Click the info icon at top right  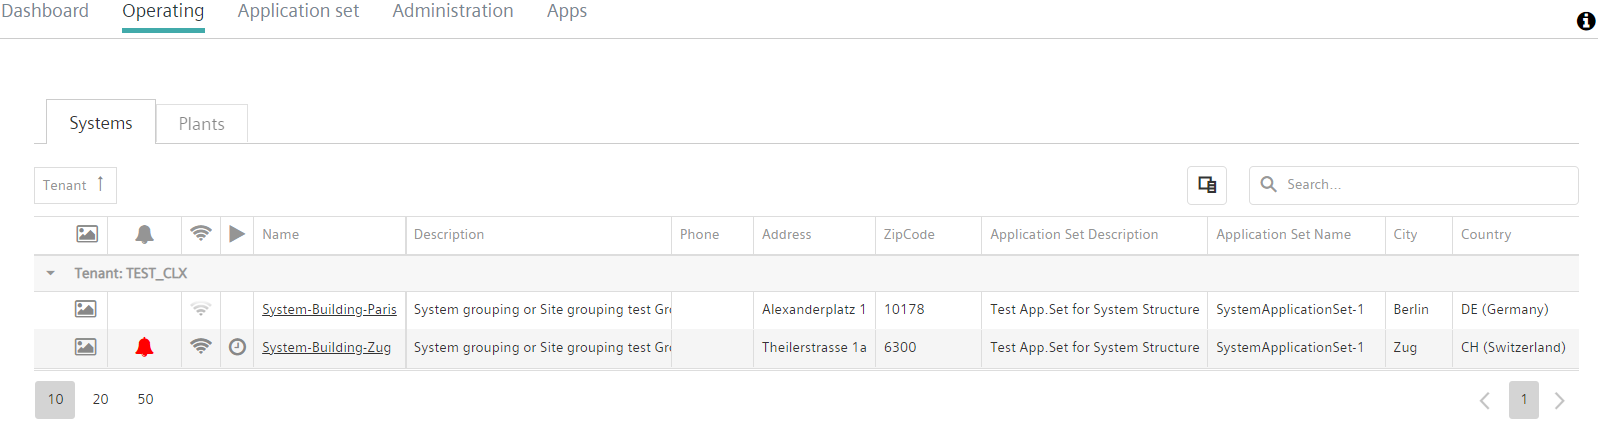[x=1586, y=21]
